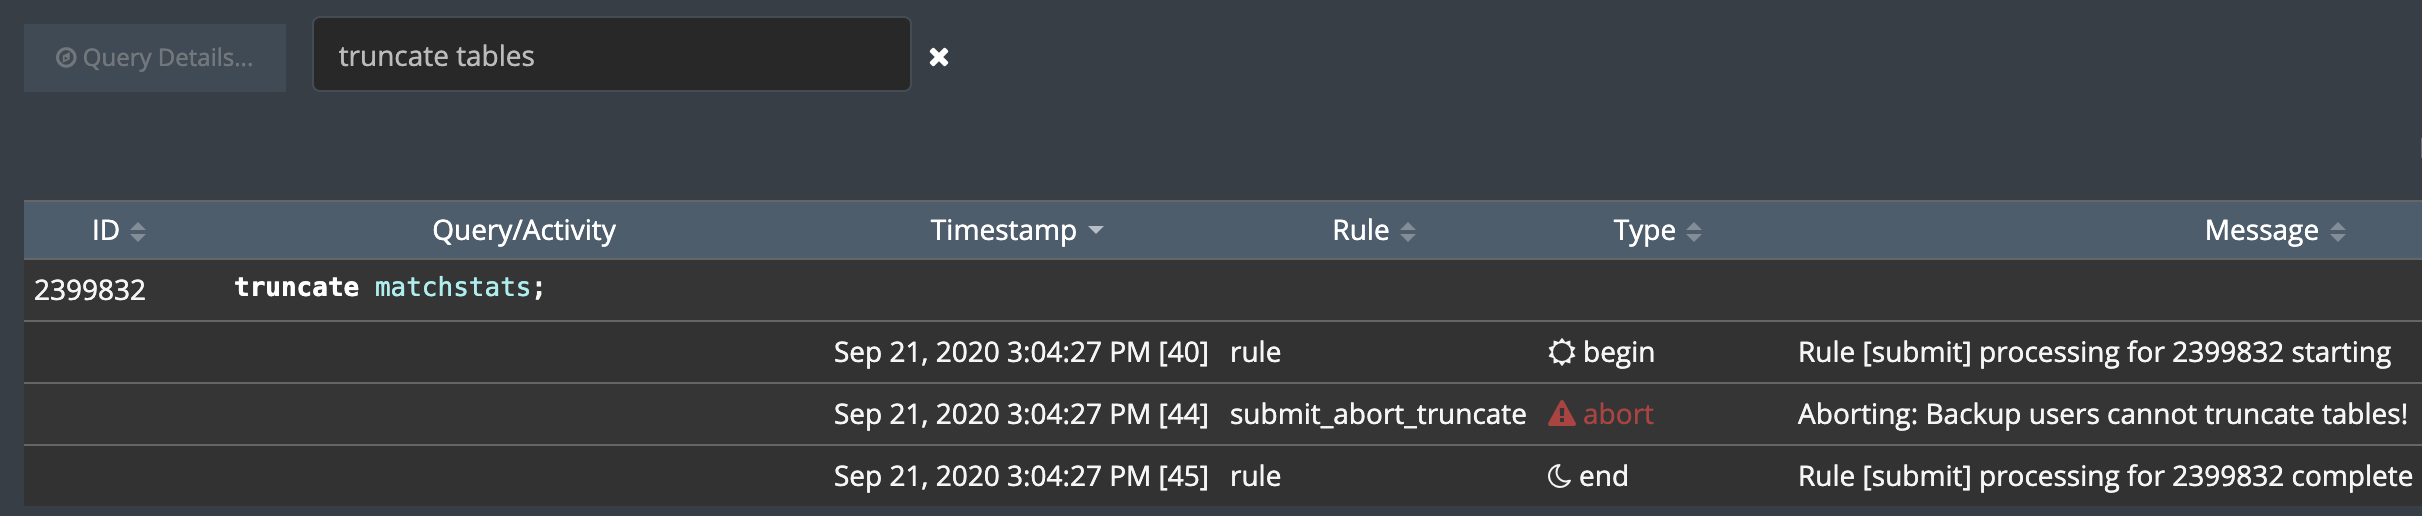Click the Query Details button
This screenshot has width=2422, height=516.
[x=155, y=58]
